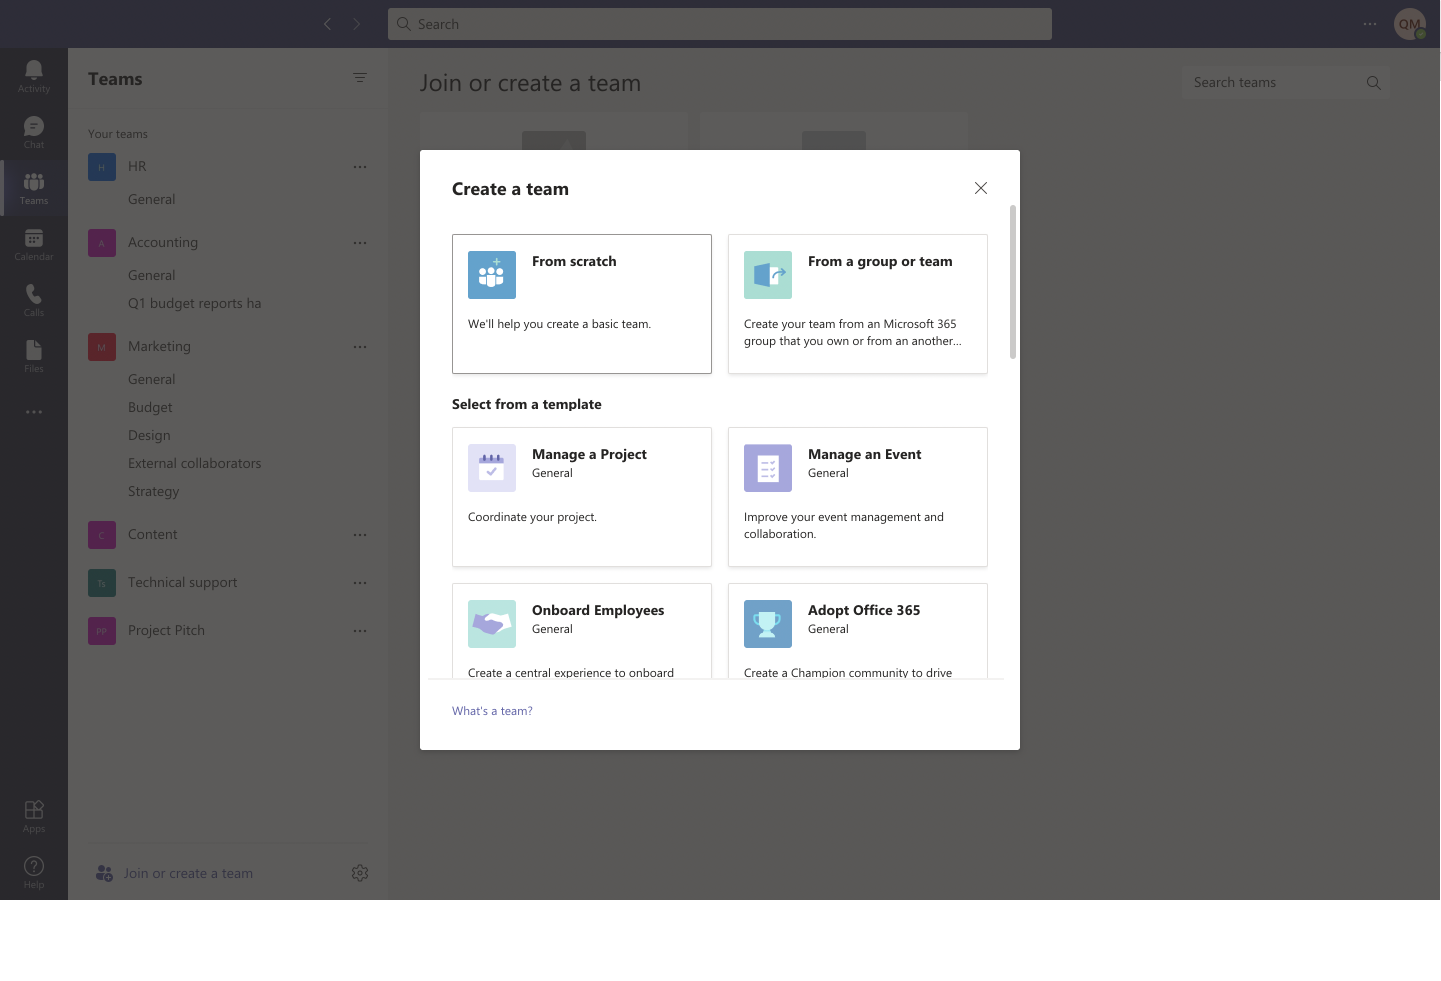Click the Create a team dialog scrollbar
This screenshot has height=981, width=1441.
click(1013, 282)
